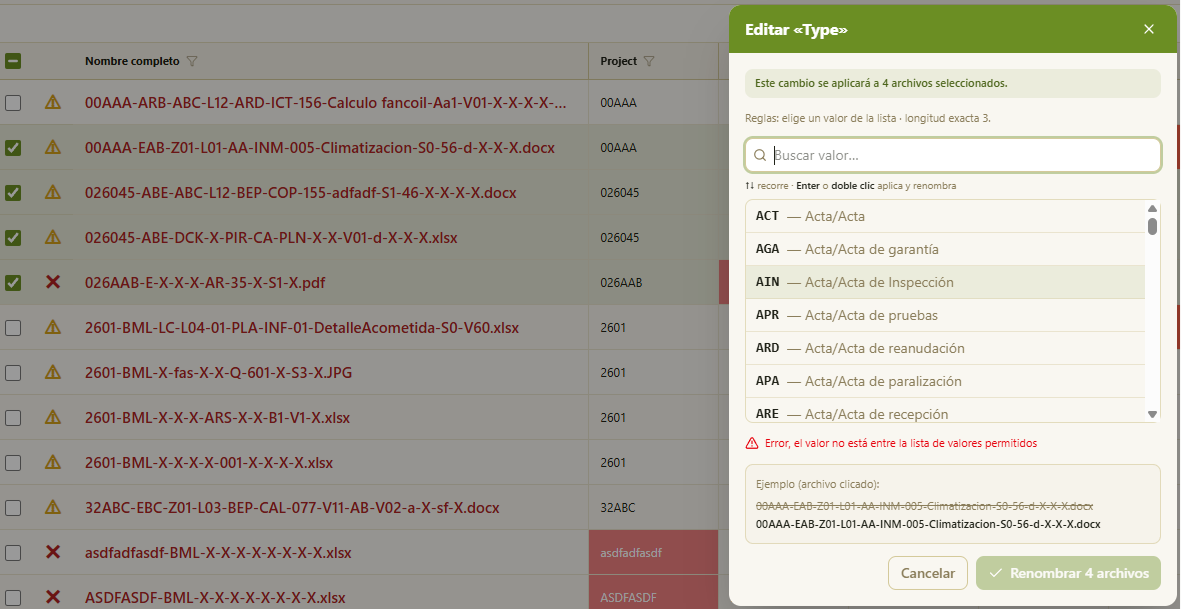Close the Editar «Type» dialog
This screenshot has height=609, width=1181.
[1149, 29]
